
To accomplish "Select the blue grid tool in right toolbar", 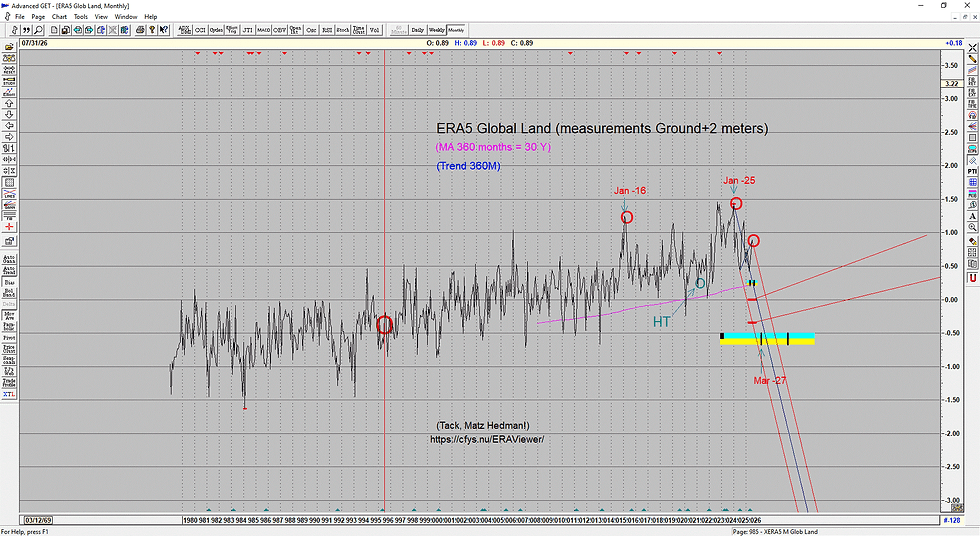I will pyautogui.click(x=972, y=182).
